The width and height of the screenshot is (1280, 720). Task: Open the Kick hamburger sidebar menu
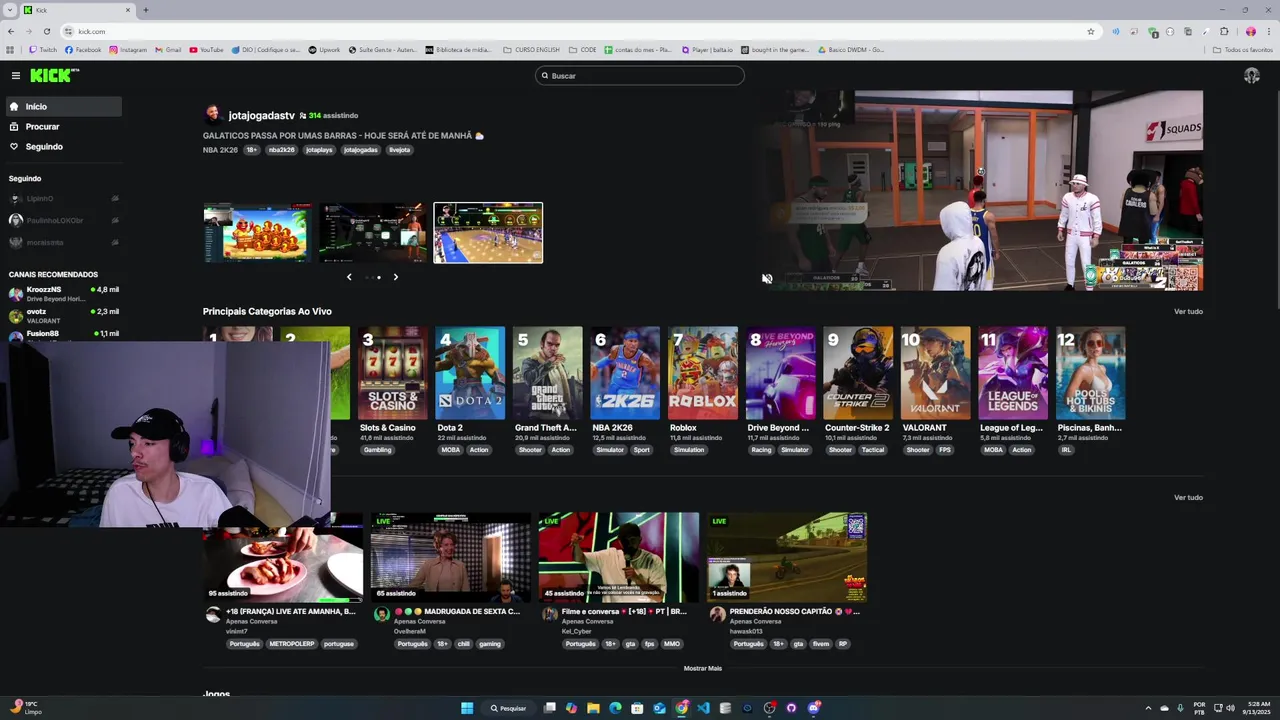pyautogui.click(x=16, y=76)
